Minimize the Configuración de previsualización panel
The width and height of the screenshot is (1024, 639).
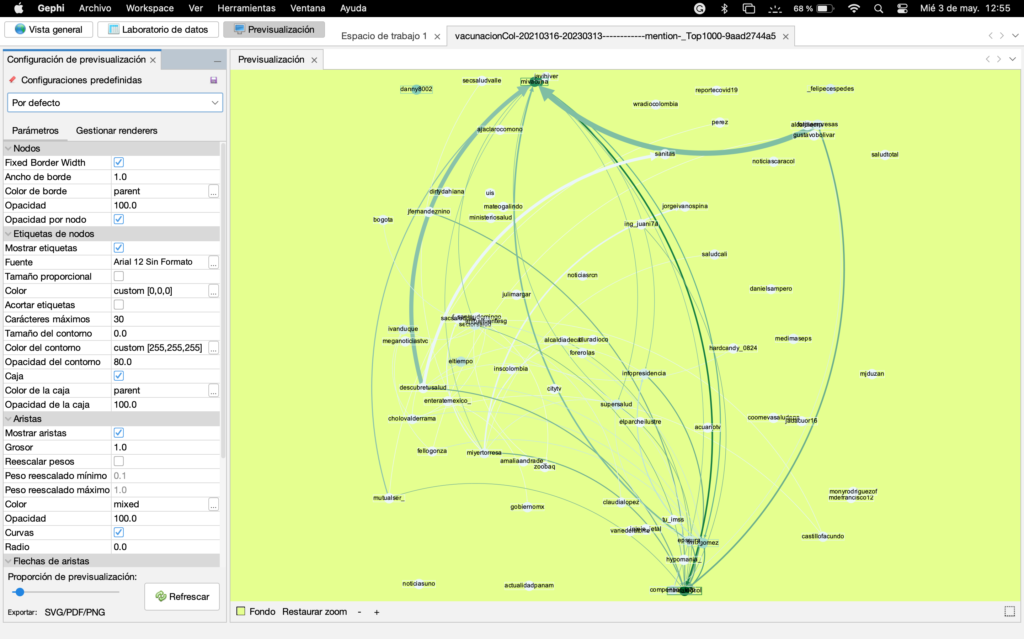(x=217, y=61)
